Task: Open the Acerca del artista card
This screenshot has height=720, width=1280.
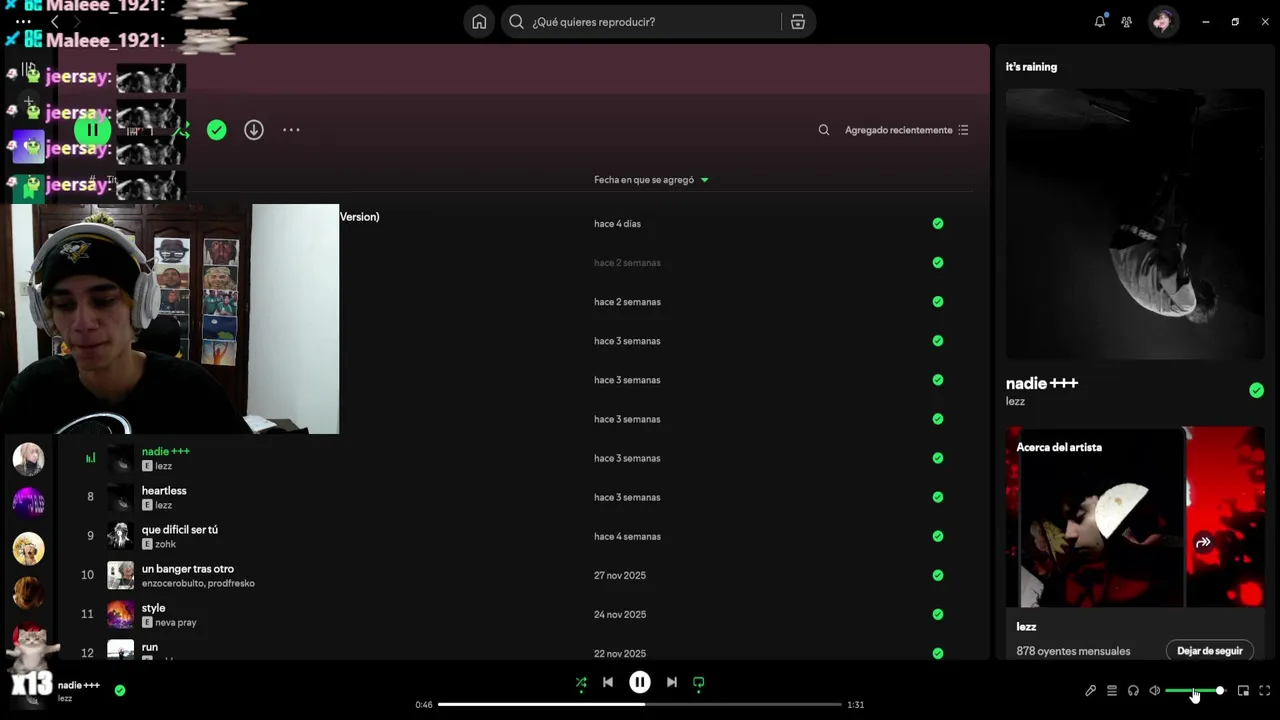Action: pos(1135,543)
